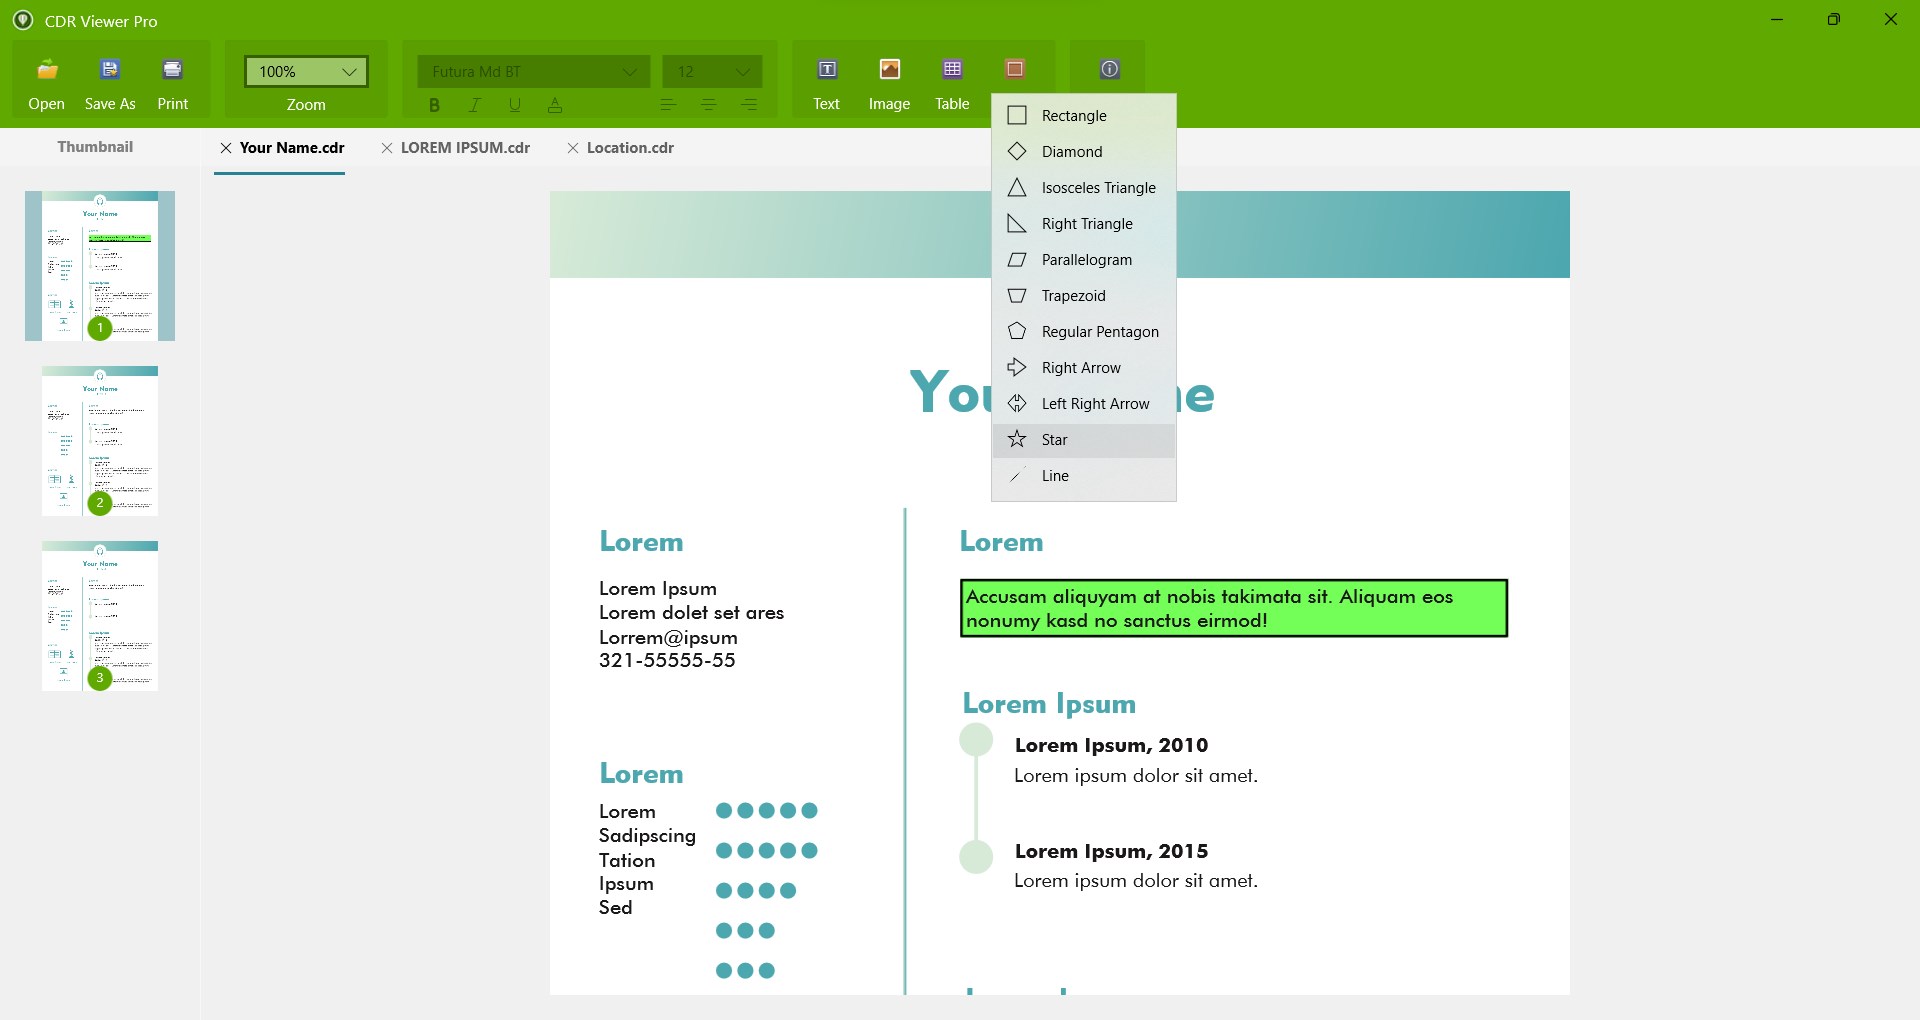Save the document with Save As

click(109, 82)
